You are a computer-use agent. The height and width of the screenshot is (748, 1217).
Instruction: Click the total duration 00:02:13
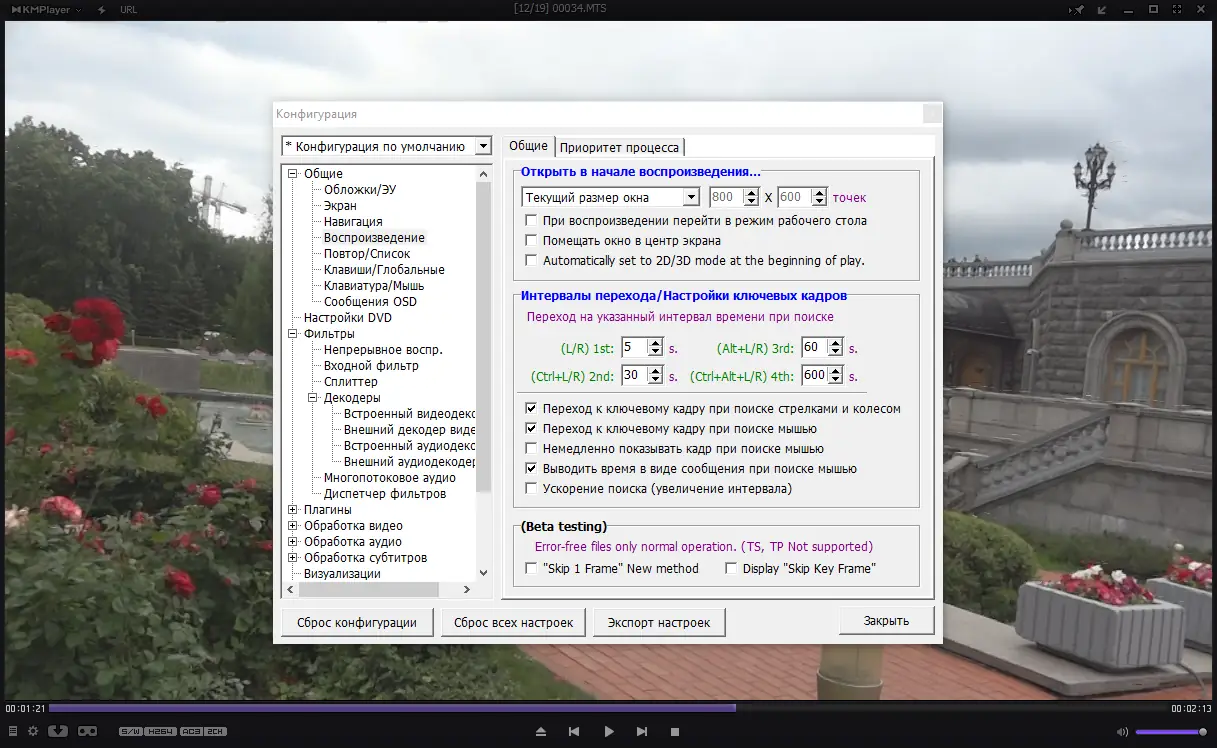1192,708
